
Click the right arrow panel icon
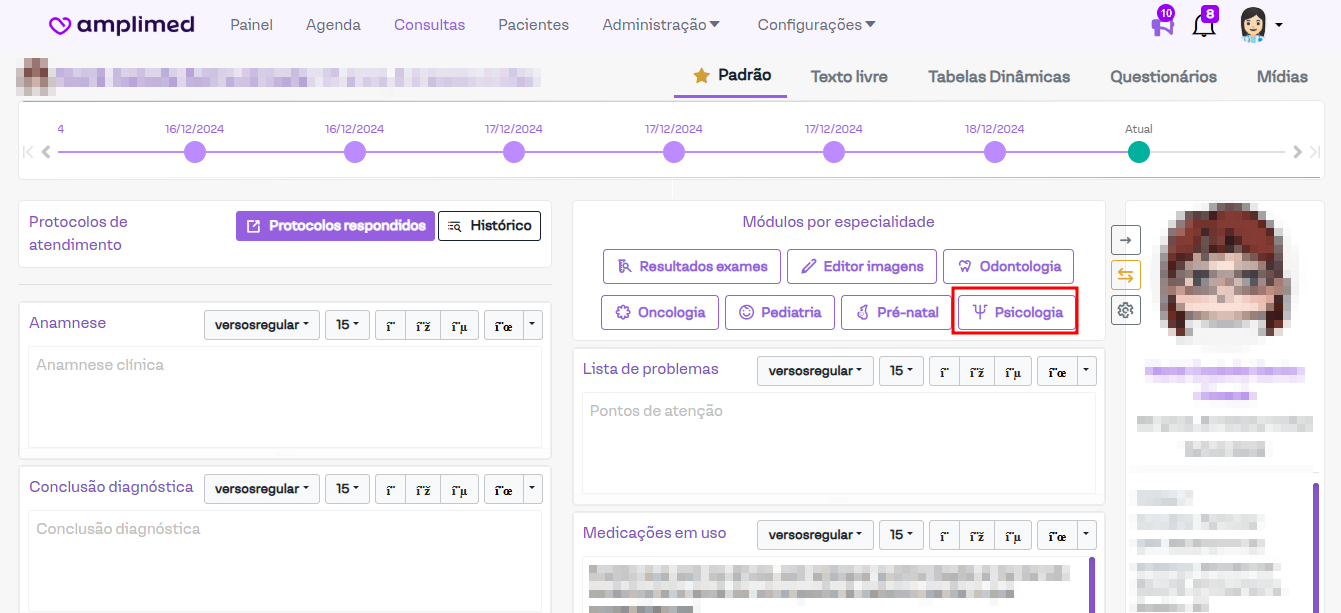coord(1126,239)
